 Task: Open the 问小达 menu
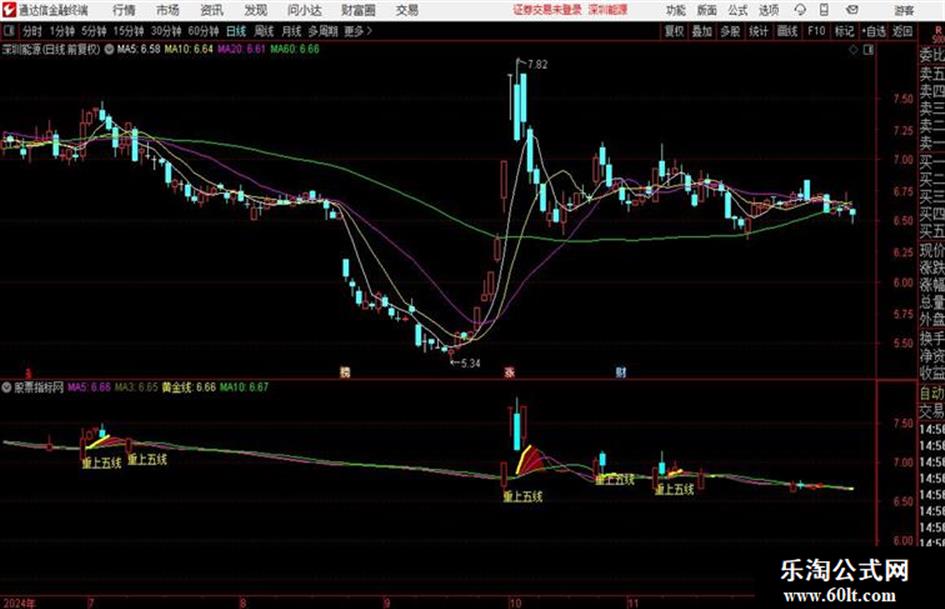tap(304, 10)
